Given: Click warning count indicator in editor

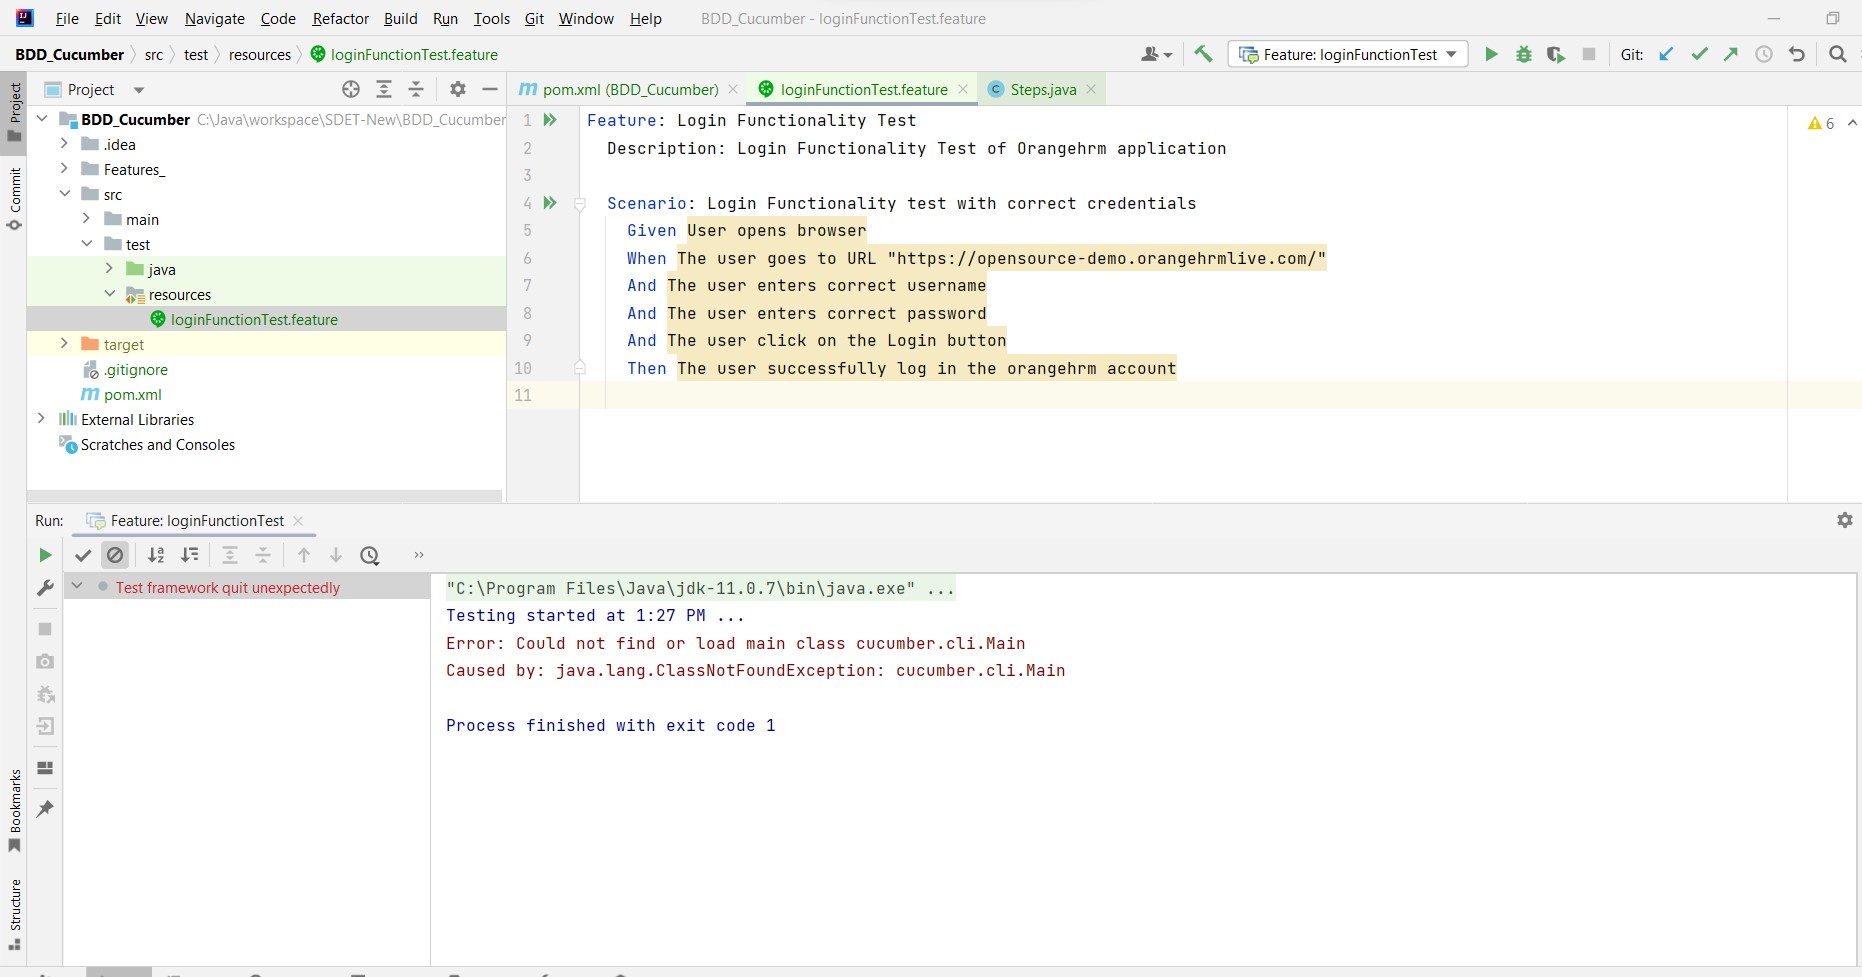Looking at the screenshot, I should click(x=1822, y=122).
